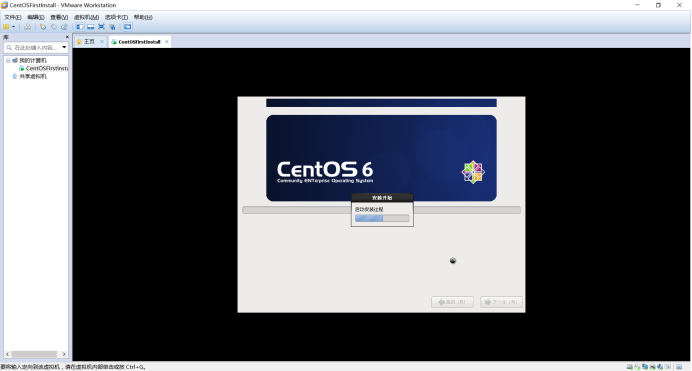Close the 主页 tab

pos(102,41)
